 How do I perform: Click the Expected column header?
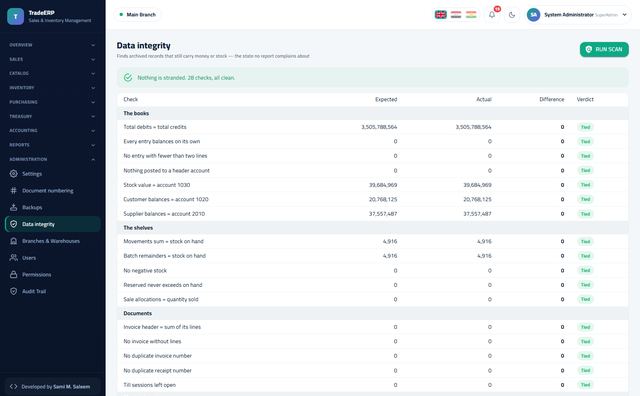(x=386, y=99)
